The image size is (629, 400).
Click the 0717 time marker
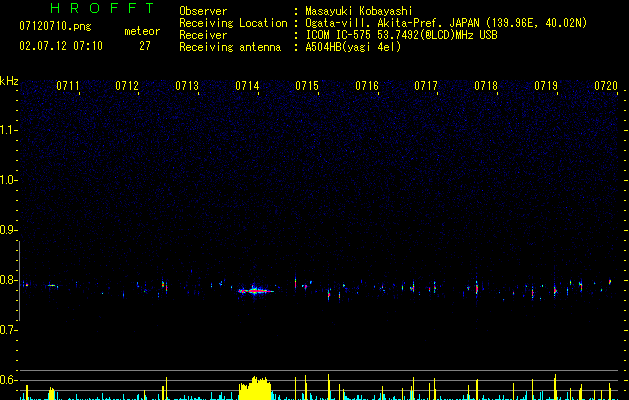point(426,86)
